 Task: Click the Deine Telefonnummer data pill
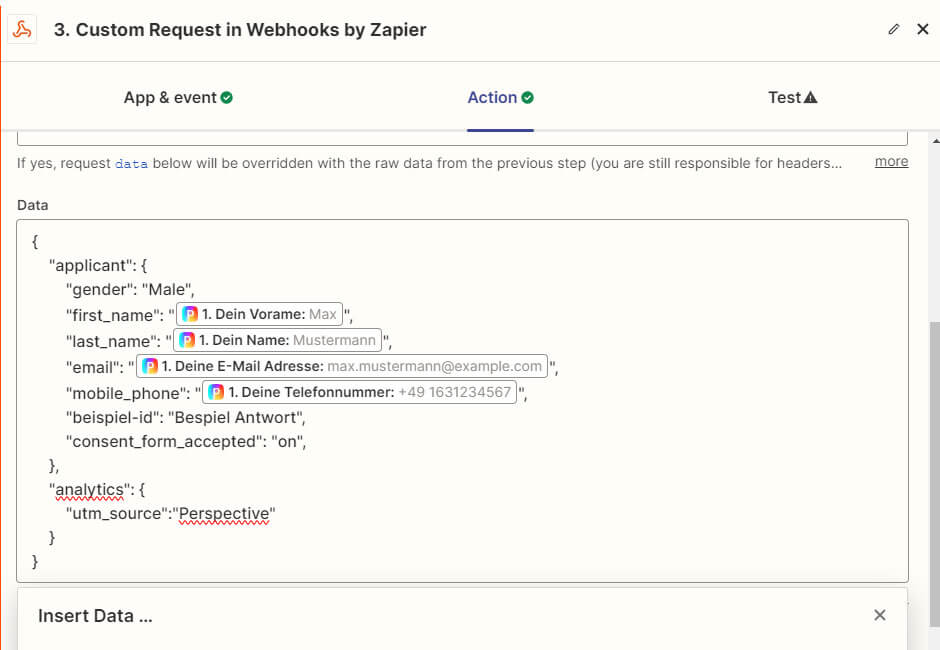[361, 393]
